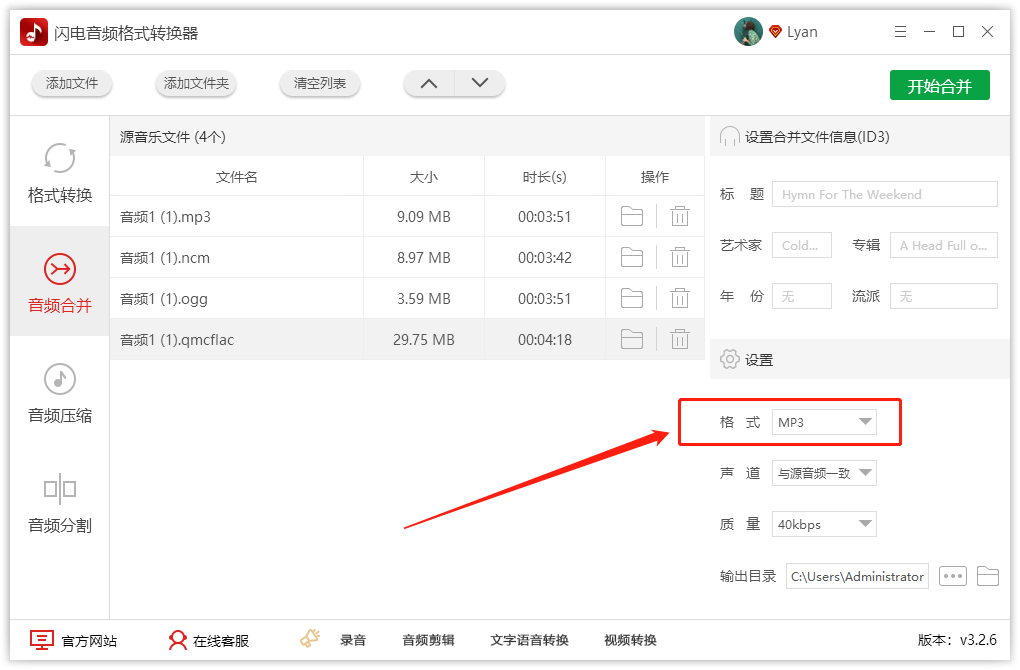Click the 添加文件夹 button
Screen dimensions: 1020x670
point(196,83)
